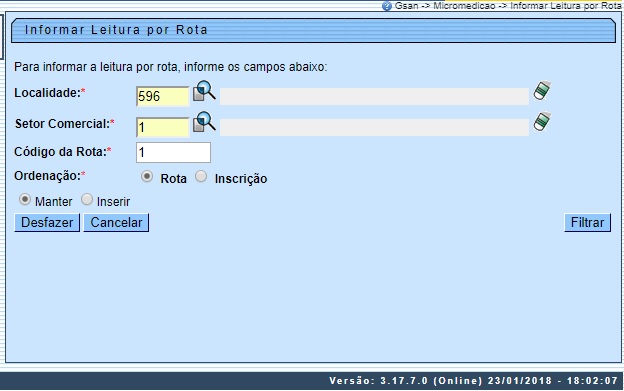
Task: Click the Filtrar button
Action: 587,222
